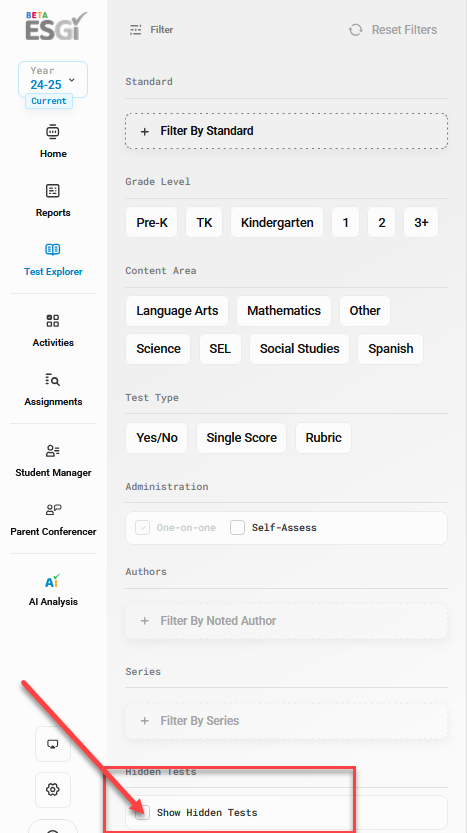467x833 pixels.
Task: Enable the Self-Assess checkbox
Action: (237, 528)
